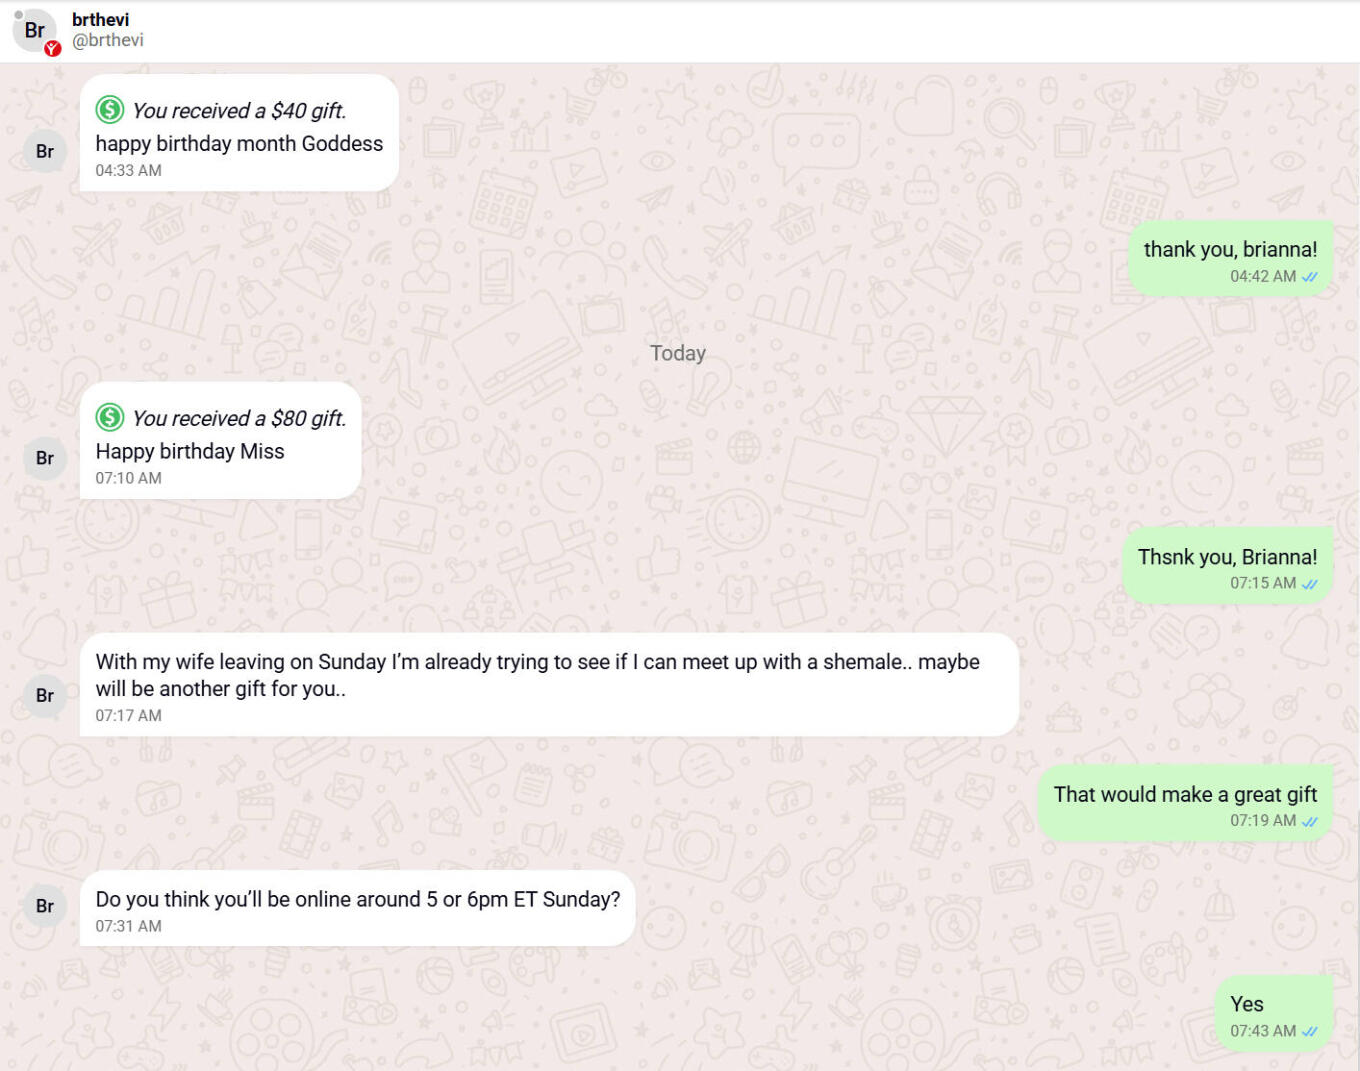Click the Br avatar beside the wife leaving message
Screen dimensions: 1360x1071
click(x=45, y=695)
